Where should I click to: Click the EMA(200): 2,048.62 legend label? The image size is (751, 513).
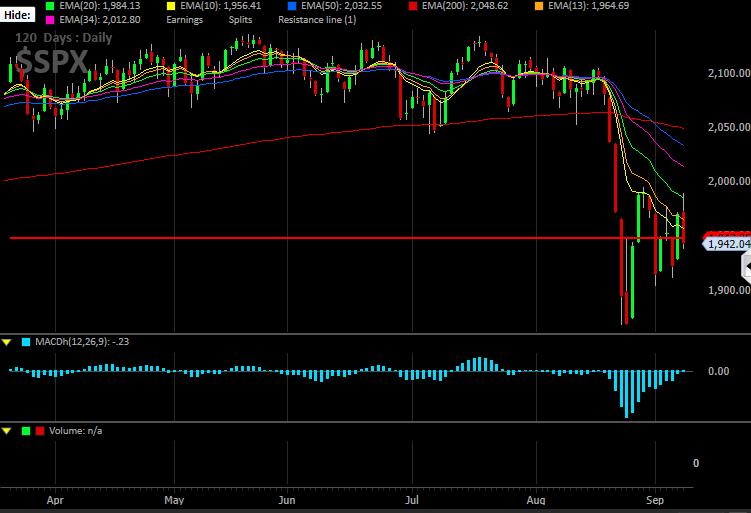pos(465,6)
